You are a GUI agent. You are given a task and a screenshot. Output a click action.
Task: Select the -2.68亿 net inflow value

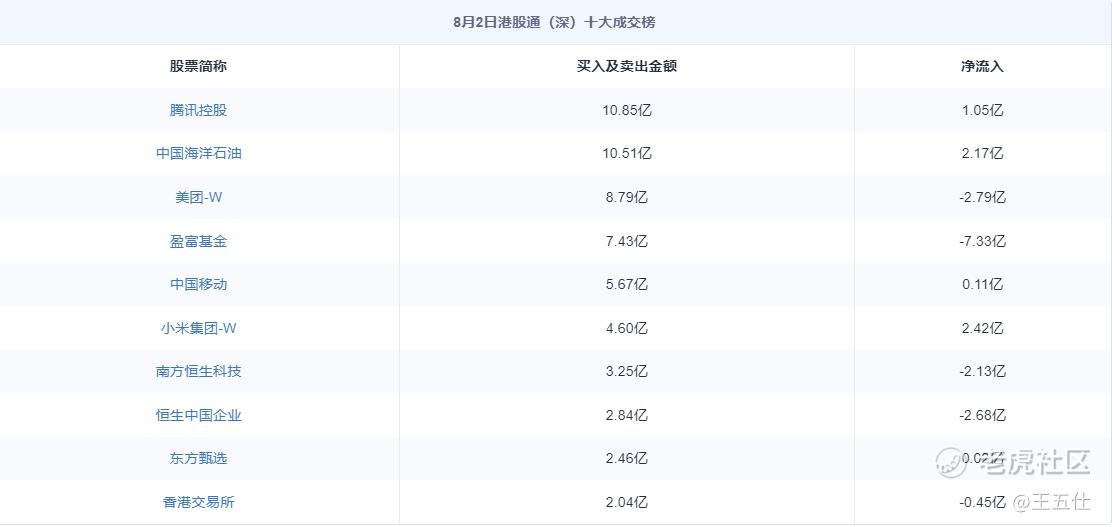click(982, 416)
